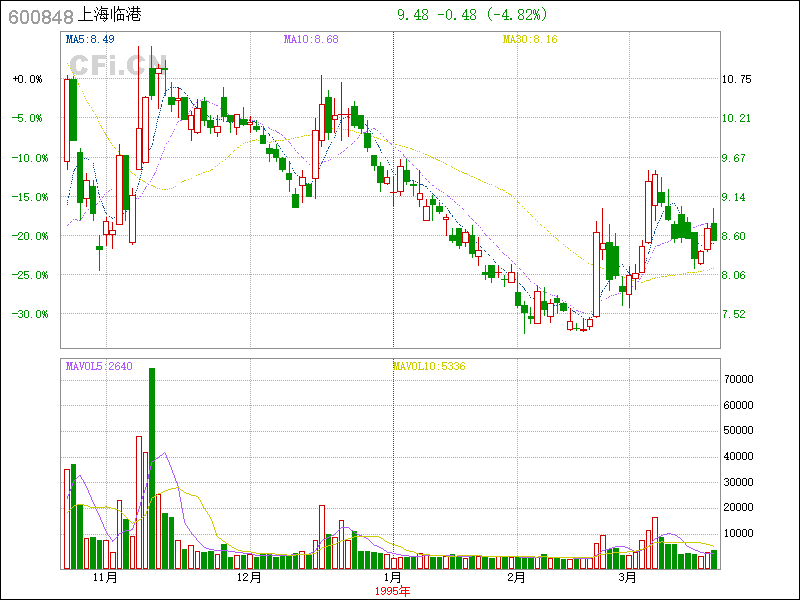
Task: Click the 10.75 price axis label
Action: point(736,79)
